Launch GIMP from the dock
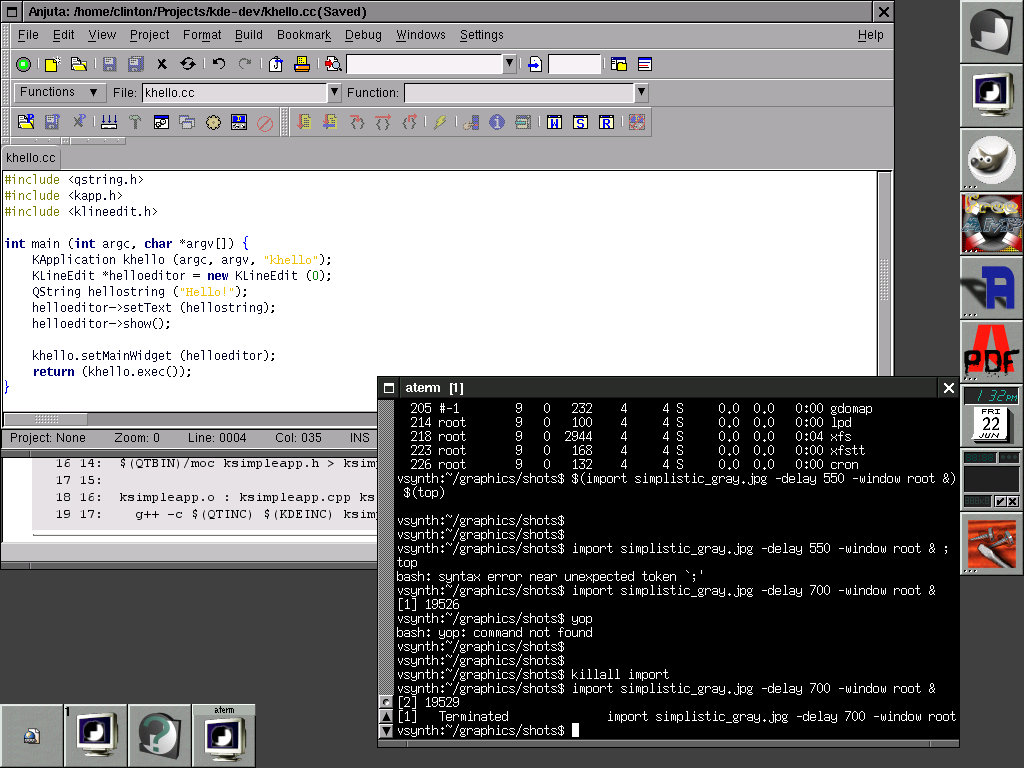 (991, 159)
